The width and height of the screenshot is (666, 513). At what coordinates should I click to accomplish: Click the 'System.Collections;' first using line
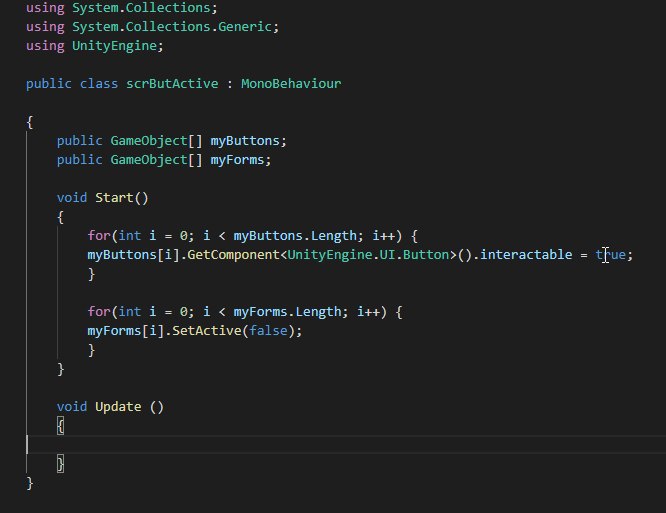[145, 8]
